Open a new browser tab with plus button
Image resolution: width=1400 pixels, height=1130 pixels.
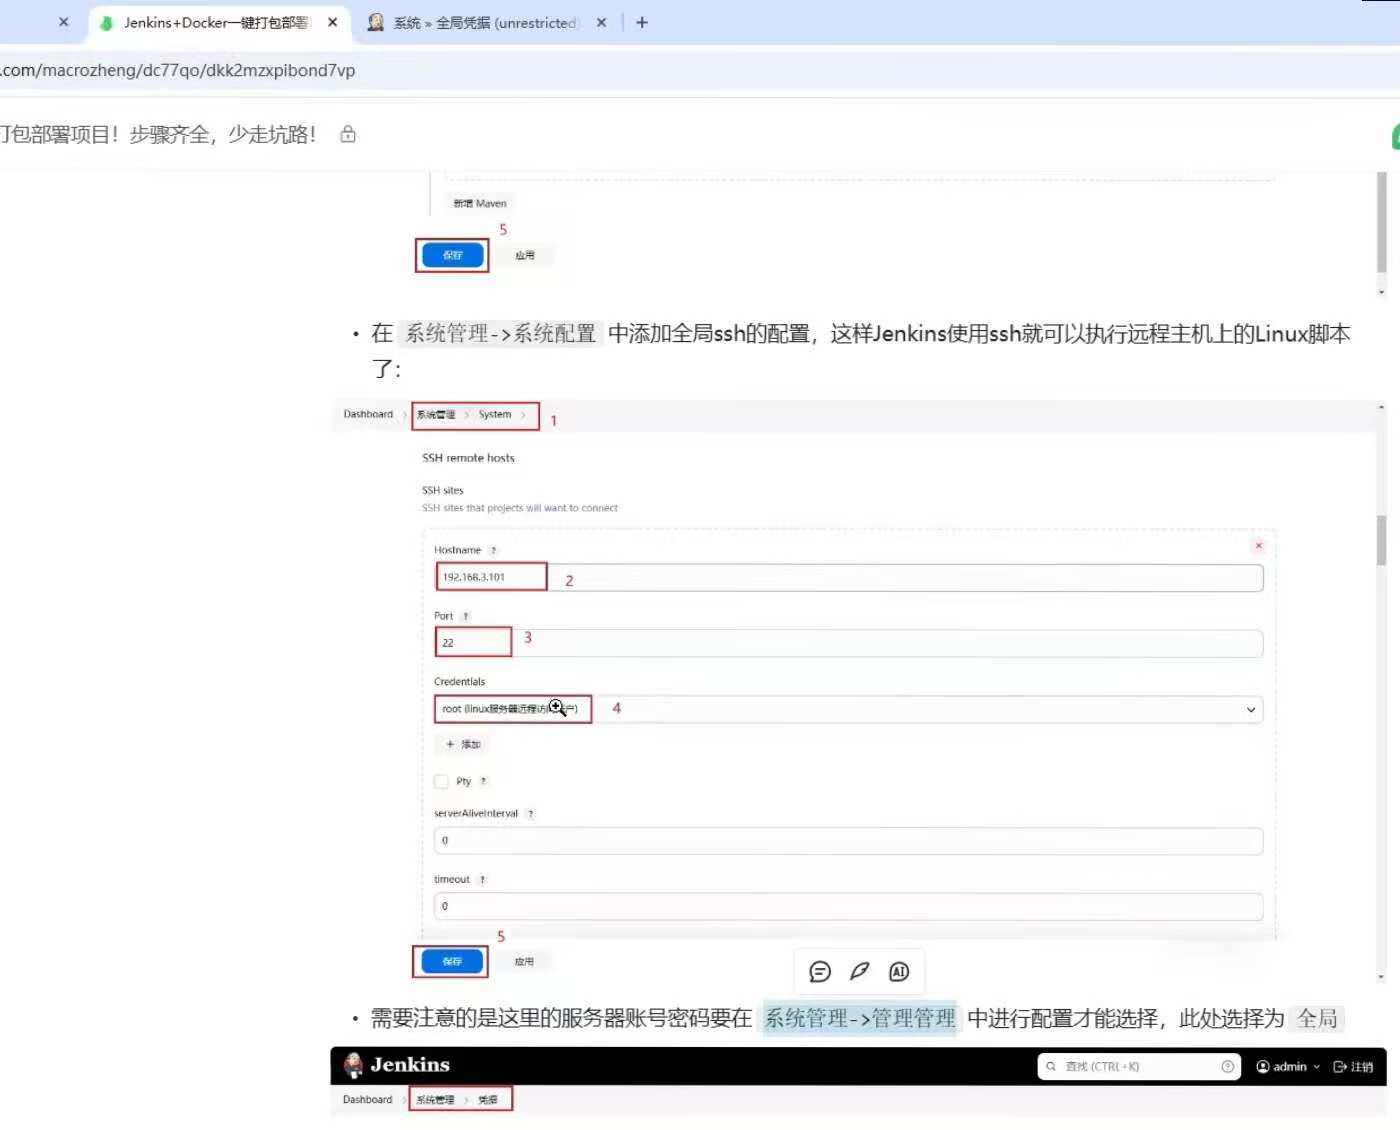tap(642, 22)
